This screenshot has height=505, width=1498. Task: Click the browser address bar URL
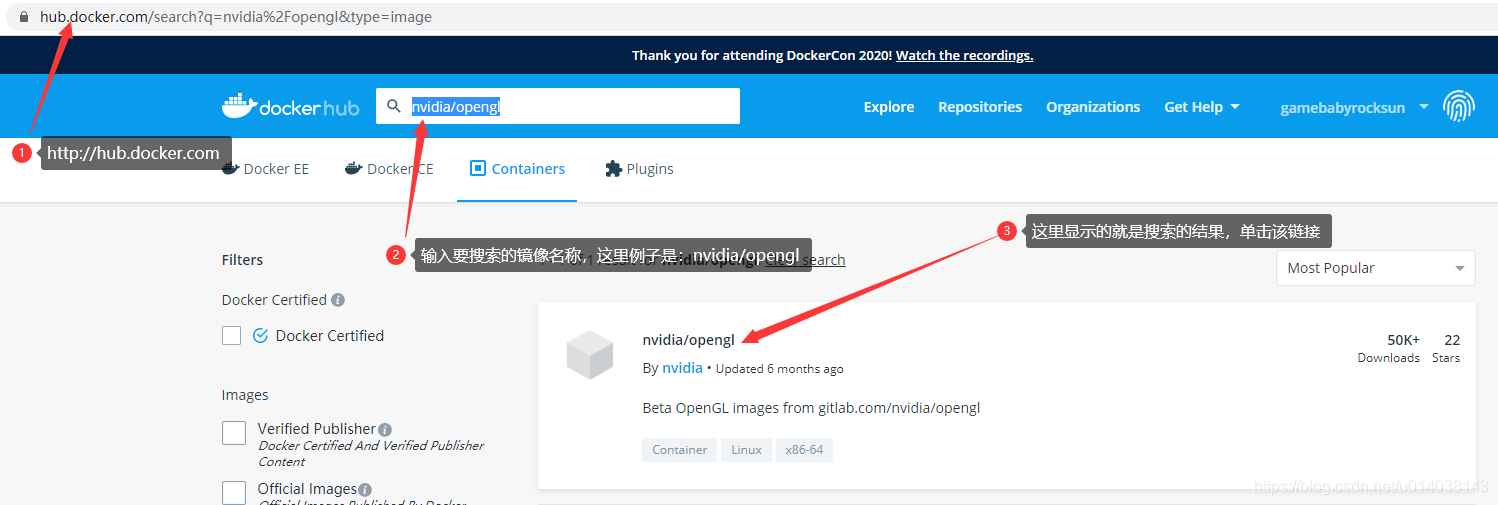coord(236,17)
